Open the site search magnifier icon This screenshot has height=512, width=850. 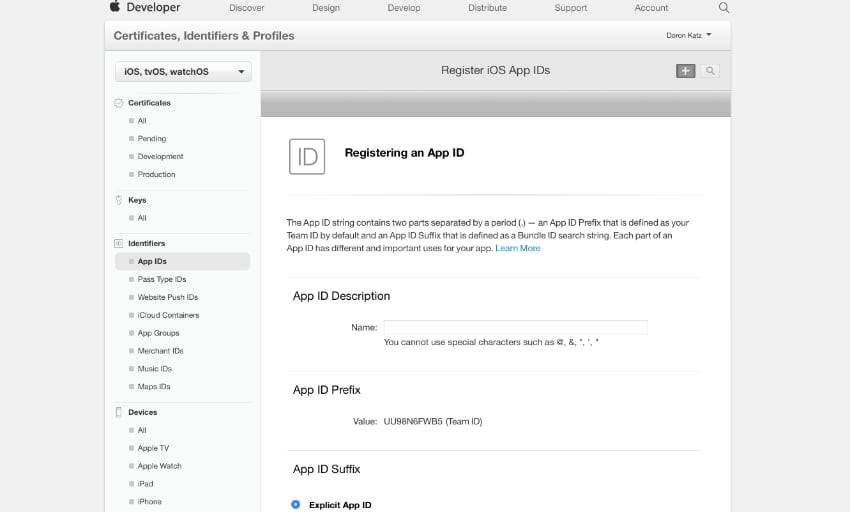click(x=724, y=8)
